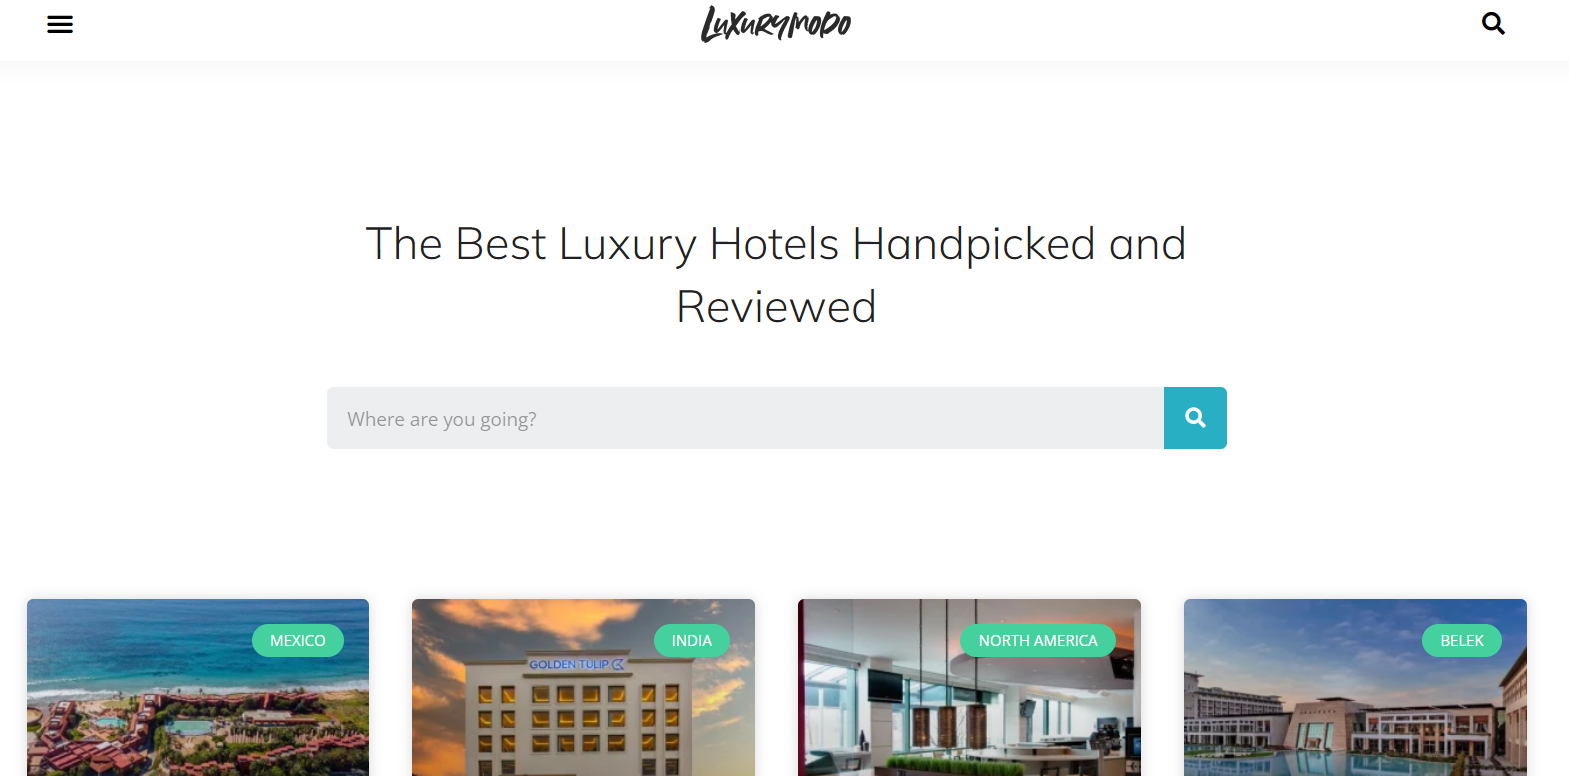This screenshot has width=1569, height=776.
Task: Select the NORTH AMERICA destination tag
Action: click(1038, 640)
